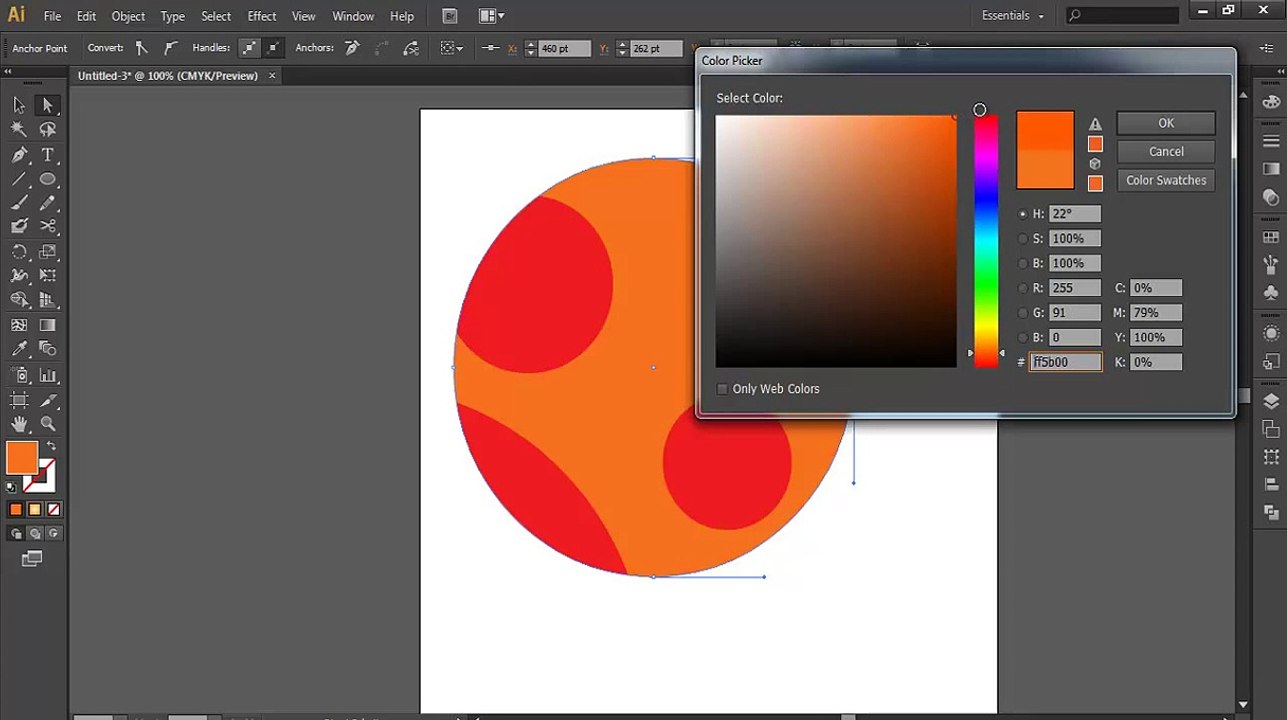Select the Magic Wand tool
The width and height of the screenshot is (1287, 720).
[x=19, y=130]
